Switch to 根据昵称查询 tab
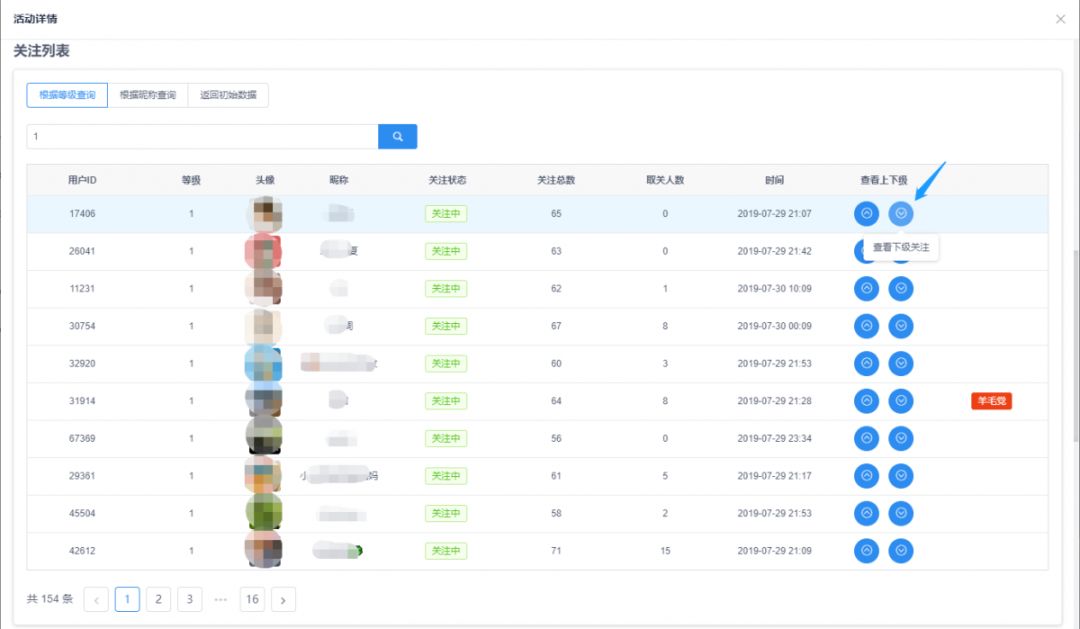This screenshot has height=629, width=1080. (x=147, y=95)
